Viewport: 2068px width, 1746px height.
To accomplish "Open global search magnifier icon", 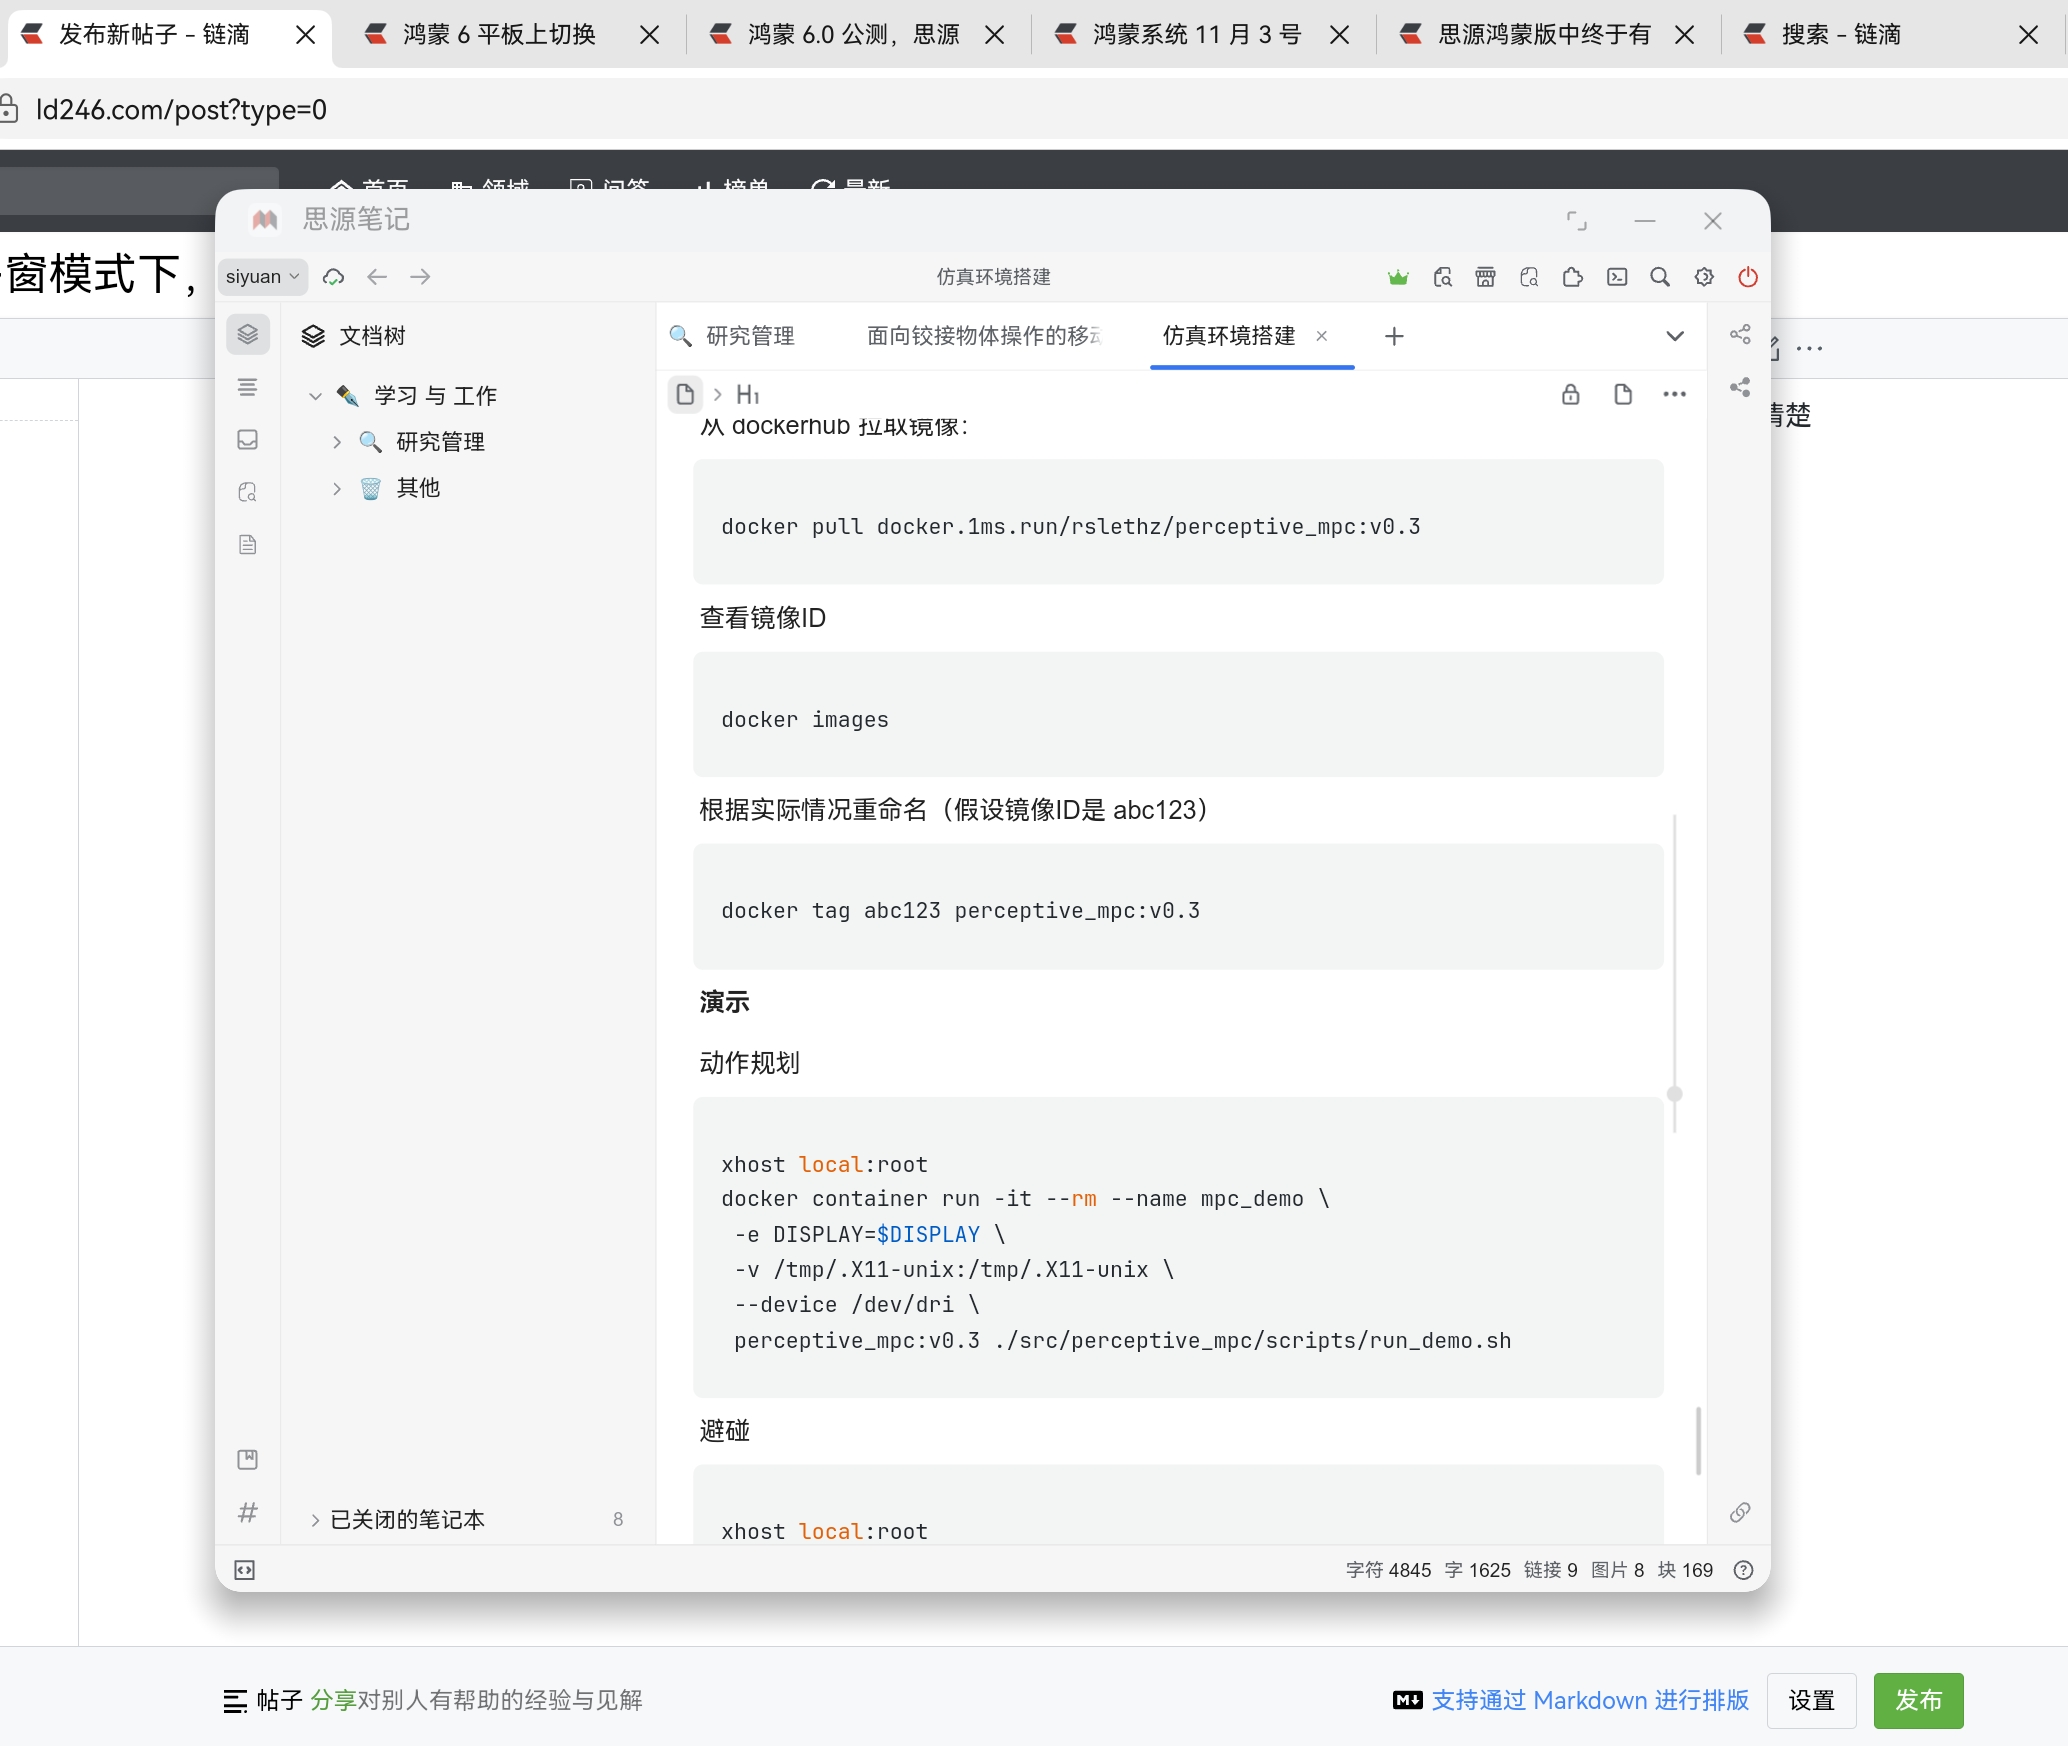I will click(x=1660, y=277).
